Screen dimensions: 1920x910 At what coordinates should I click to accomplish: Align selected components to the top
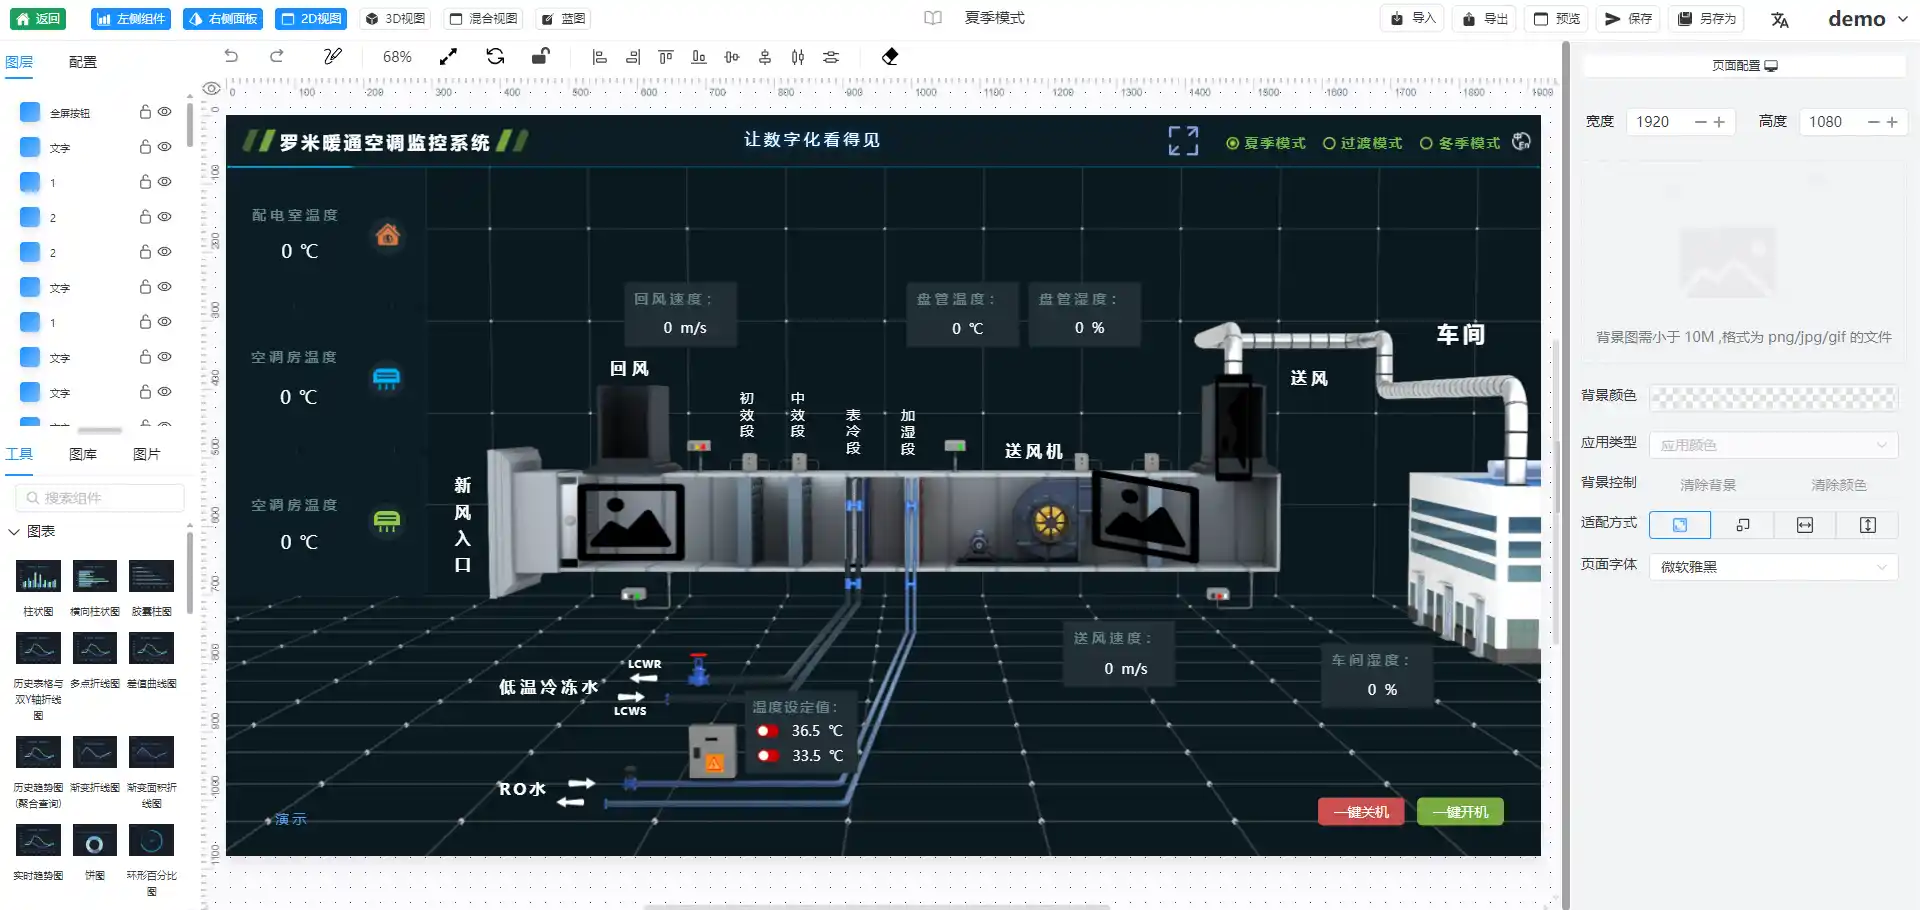(x=666, y=57)
